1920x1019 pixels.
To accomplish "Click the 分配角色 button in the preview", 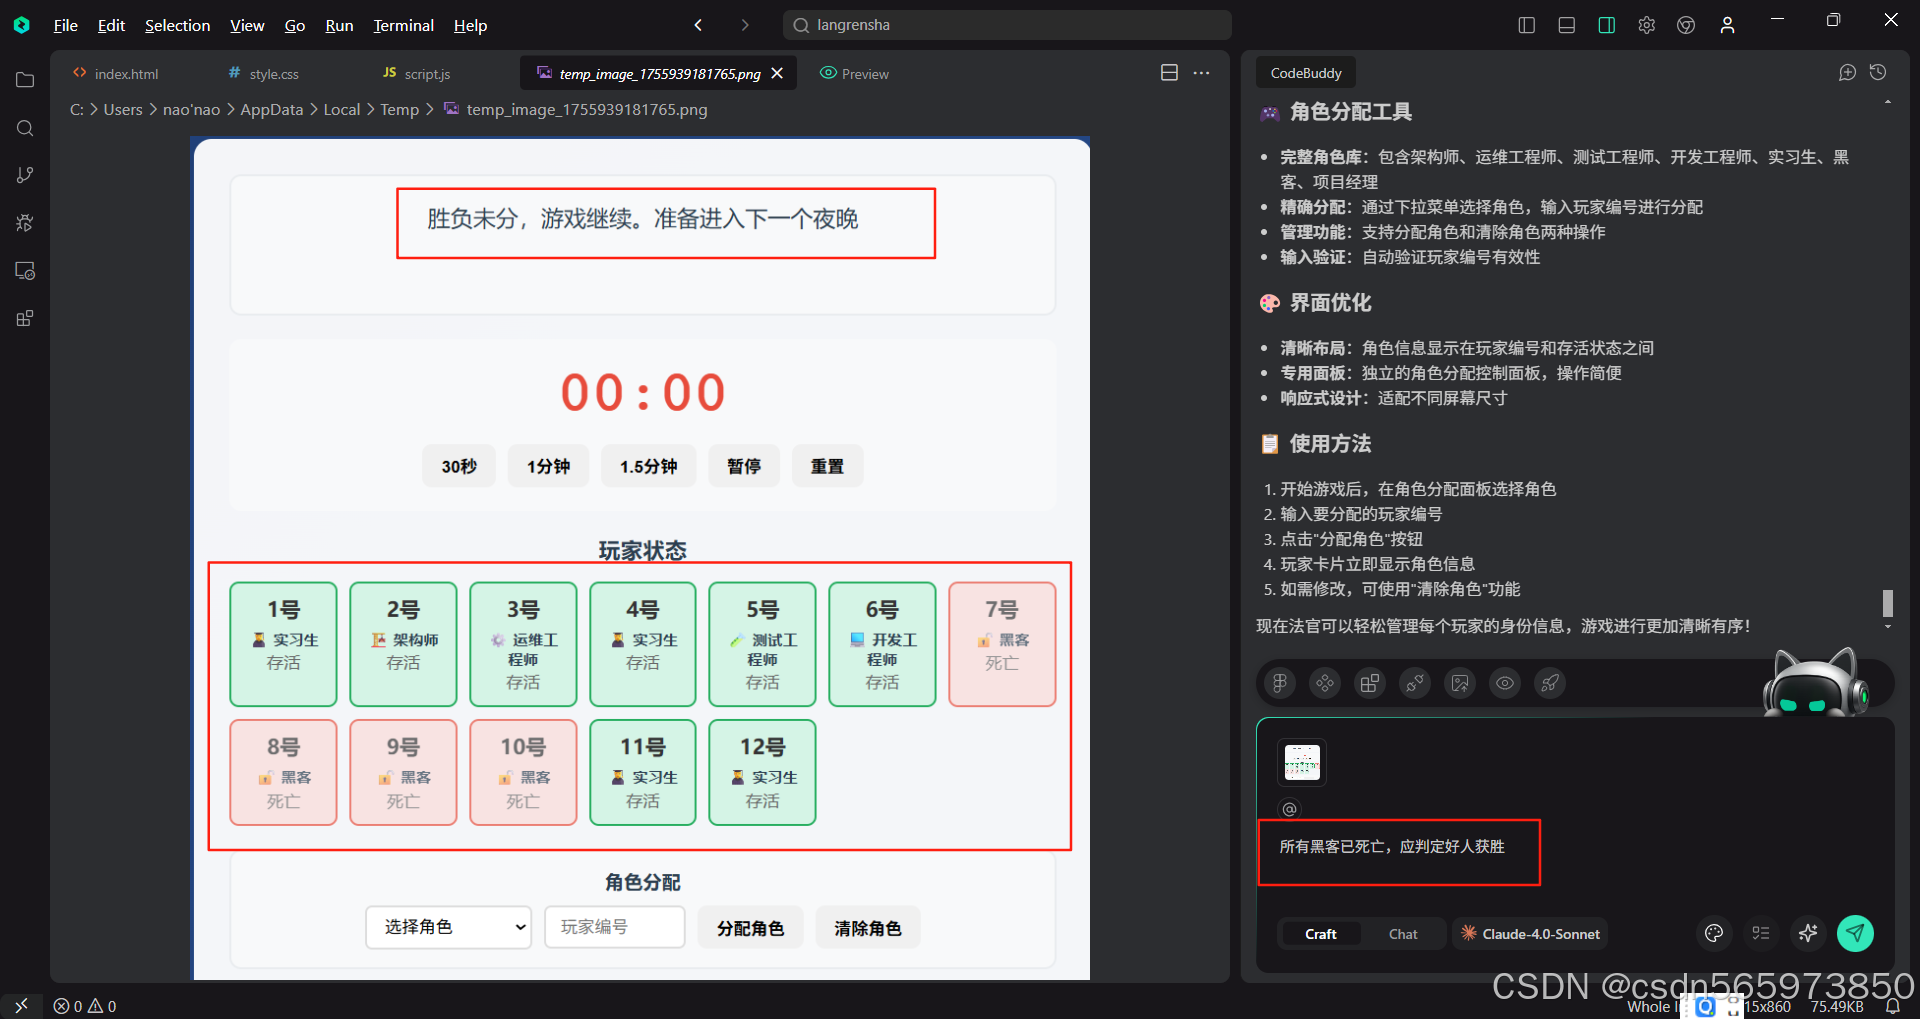I will [x=750, y=927].
